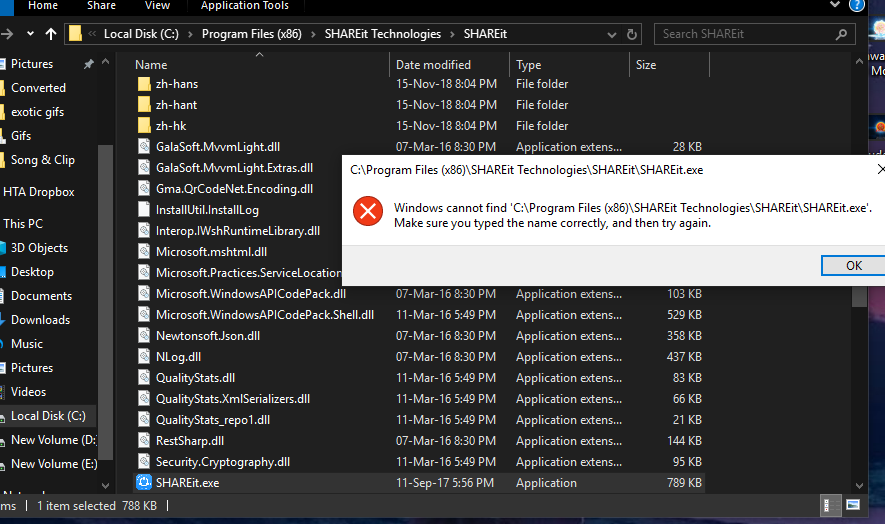Select Security.Cryptography.dll file icon

pos(144,462)
